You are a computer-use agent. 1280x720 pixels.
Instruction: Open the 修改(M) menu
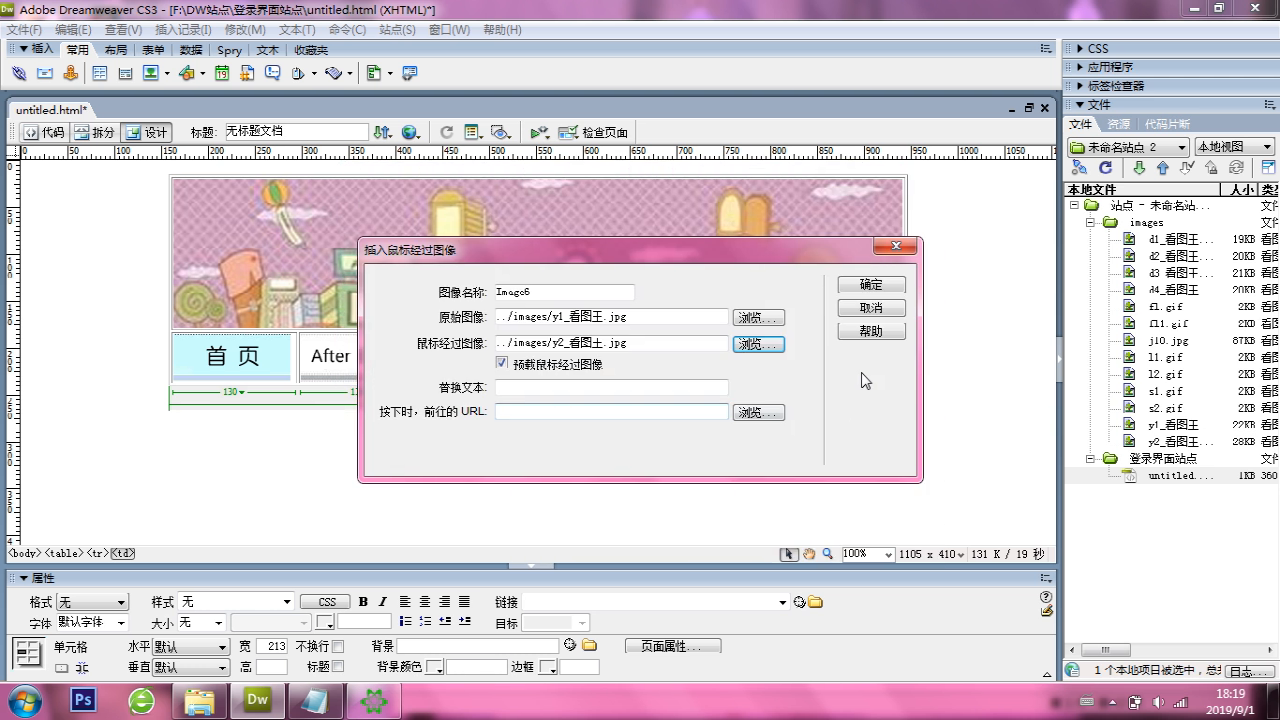pos(245,30)
